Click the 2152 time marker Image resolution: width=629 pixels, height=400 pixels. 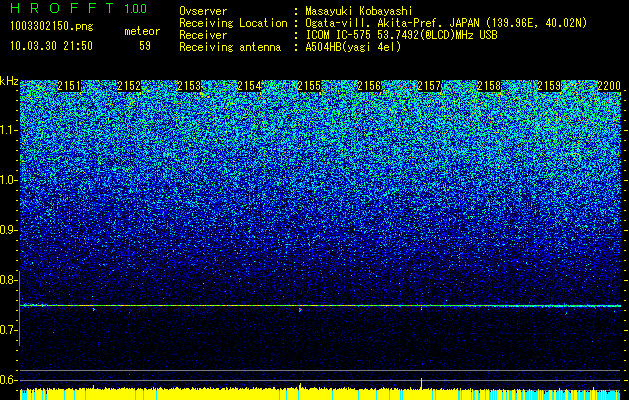click(129, 86)
